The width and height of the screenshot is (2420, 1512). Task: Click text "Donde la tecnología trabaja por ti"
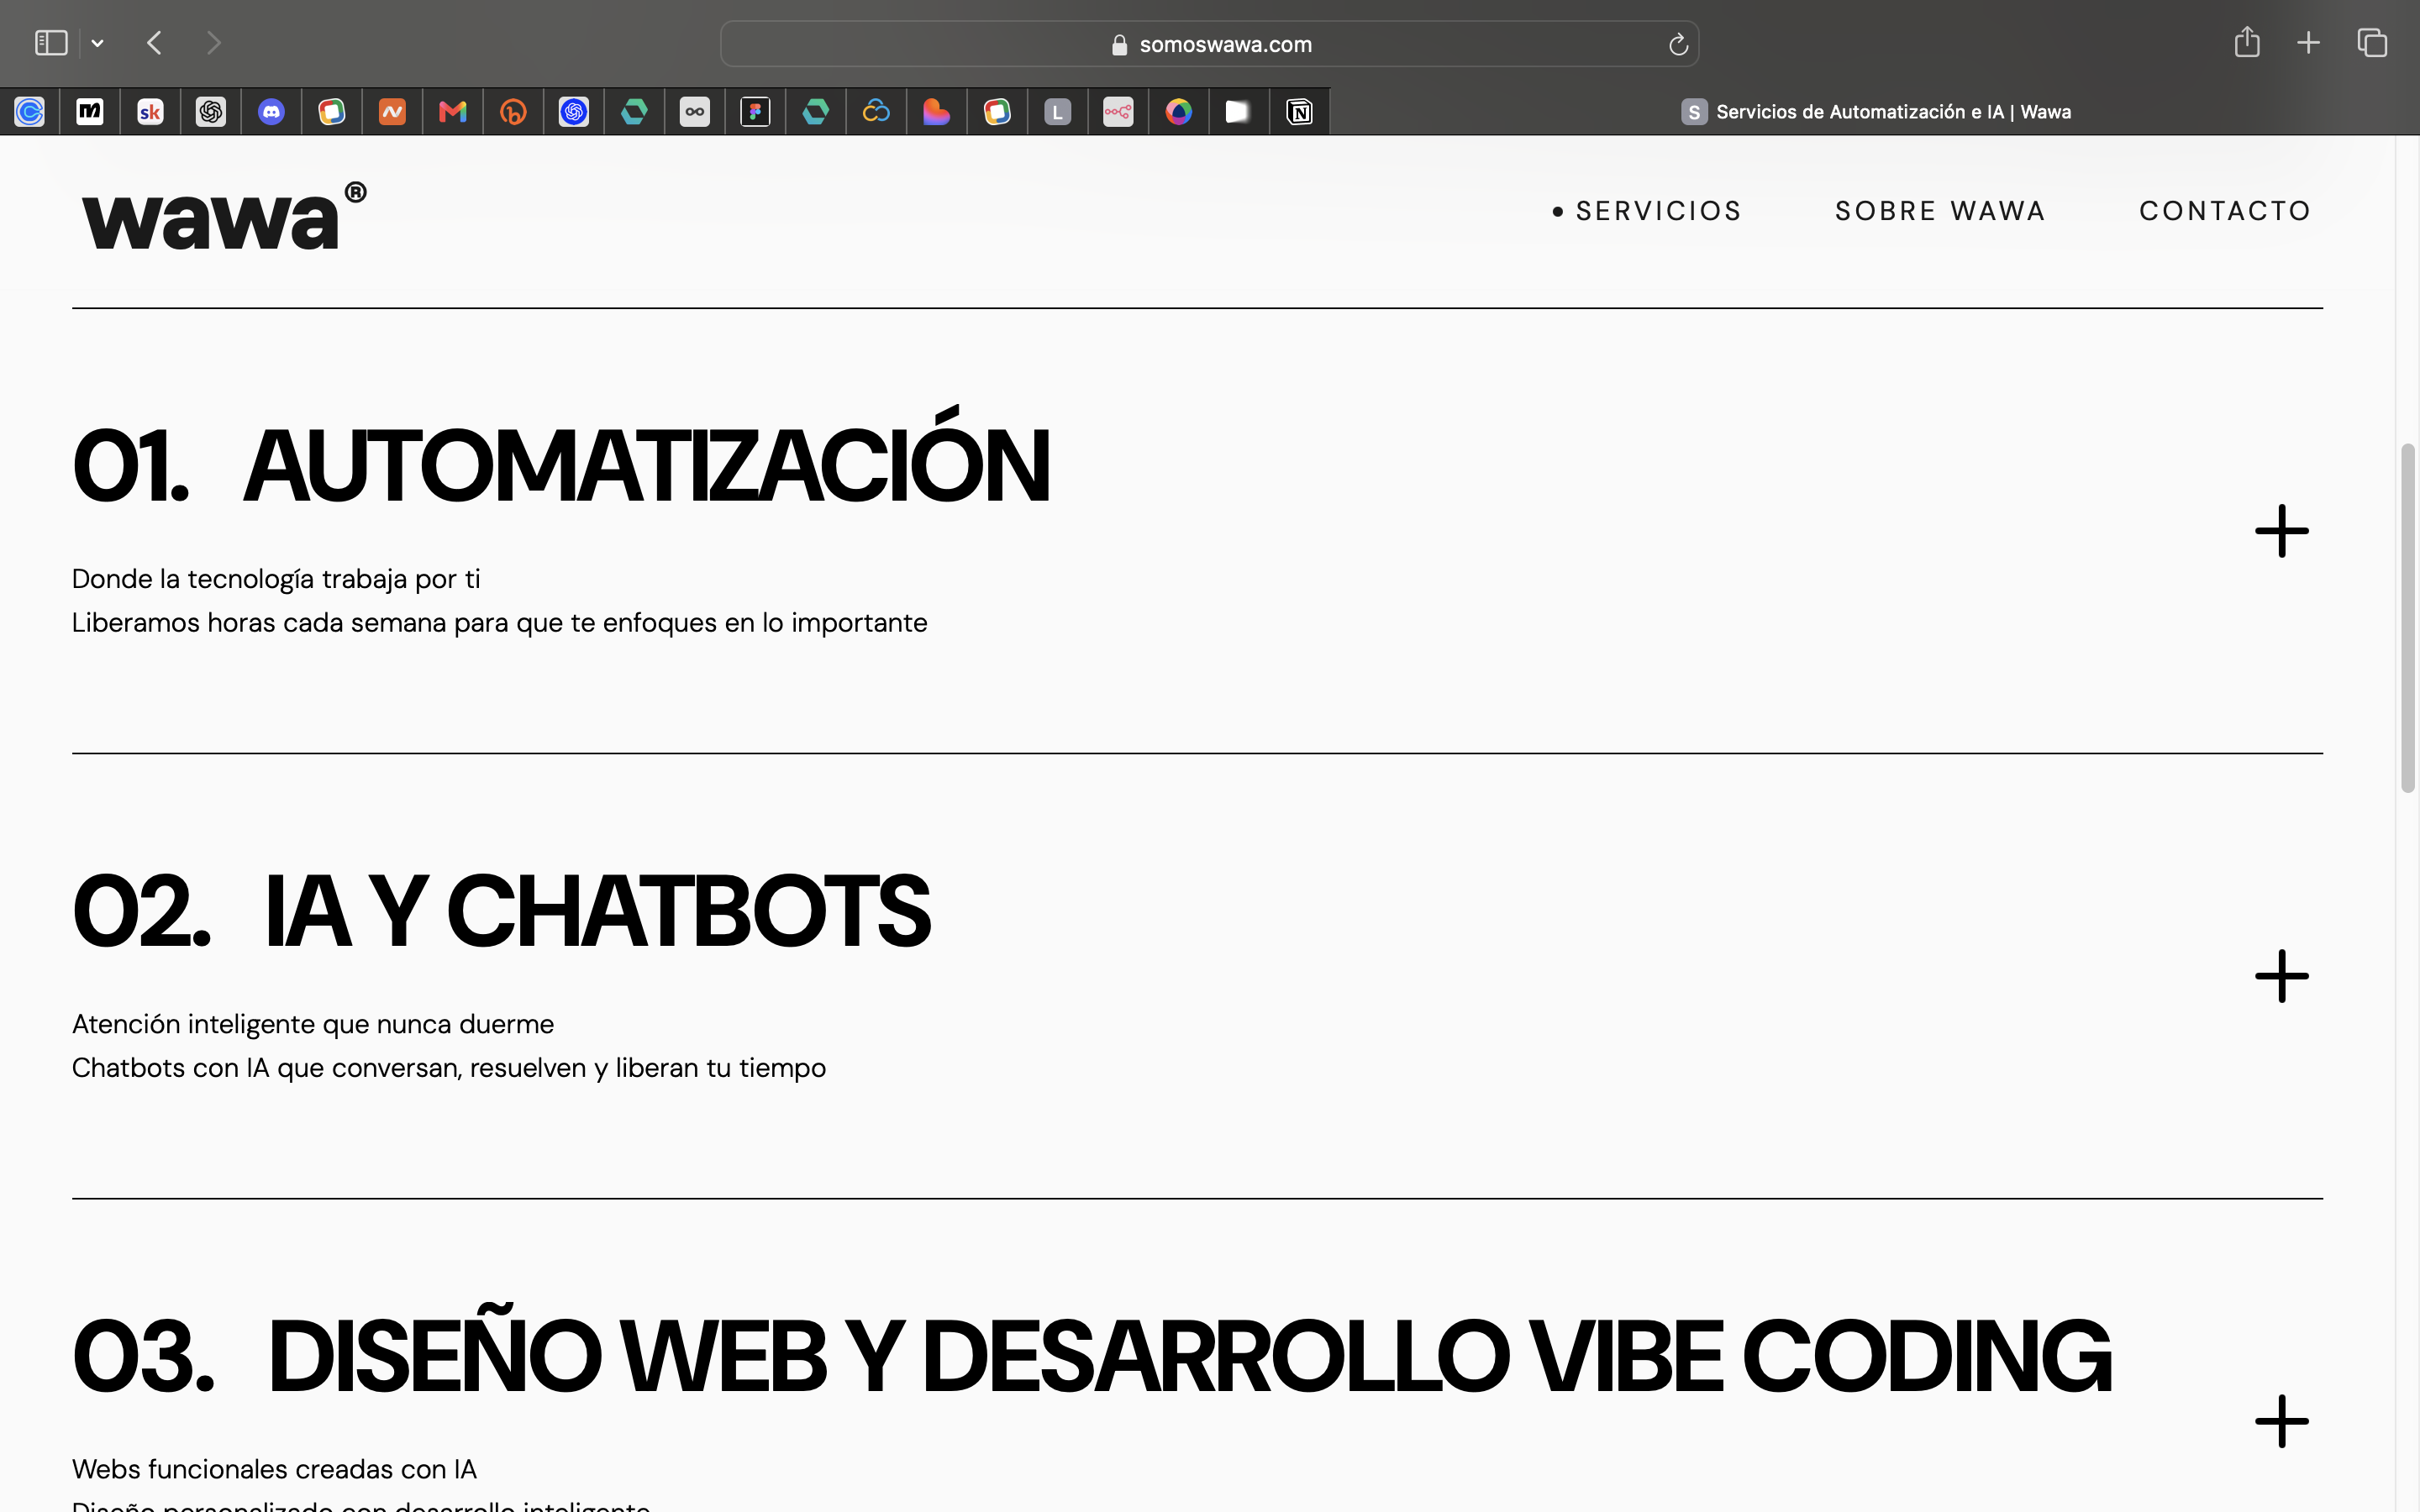tap(276, 579)
